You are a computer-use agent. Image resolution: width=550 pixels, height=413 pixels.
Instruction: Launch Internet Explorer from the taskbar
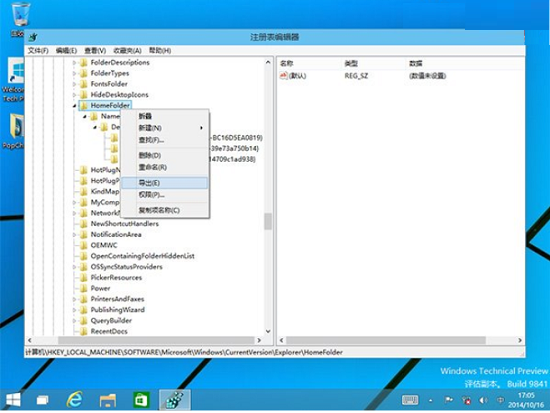click(x=75, y=400)
